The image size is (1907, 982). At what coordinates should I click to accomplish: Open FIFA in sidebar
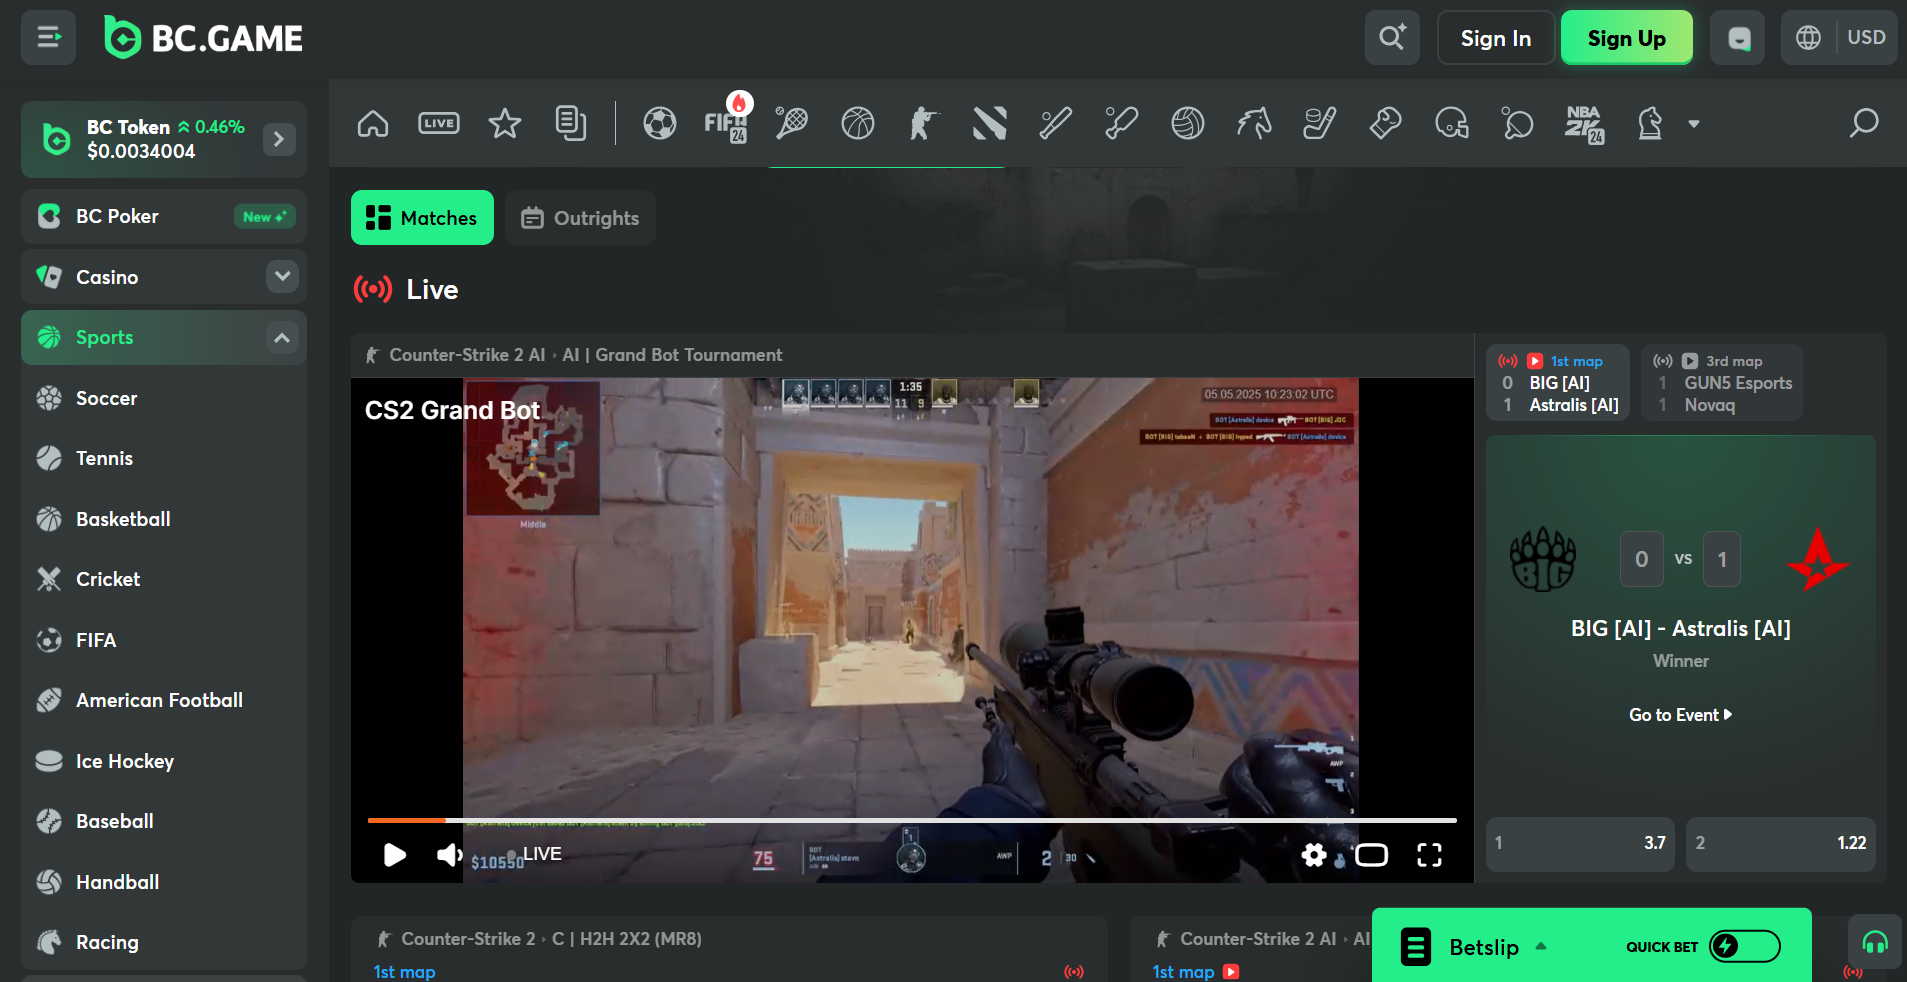click(164, 640)
